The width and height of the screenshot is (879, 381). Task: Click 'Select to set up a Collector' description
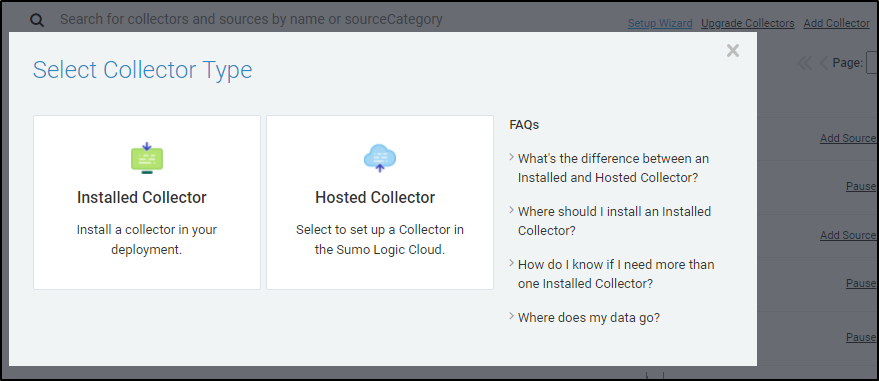tap(380, 240)
